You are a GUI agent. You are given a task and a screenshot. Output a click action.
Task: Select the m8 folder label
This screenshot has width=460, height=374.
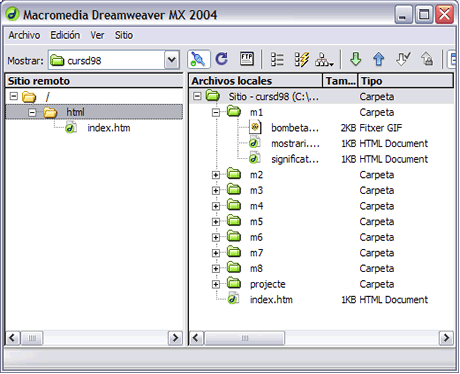click(256, 269)
